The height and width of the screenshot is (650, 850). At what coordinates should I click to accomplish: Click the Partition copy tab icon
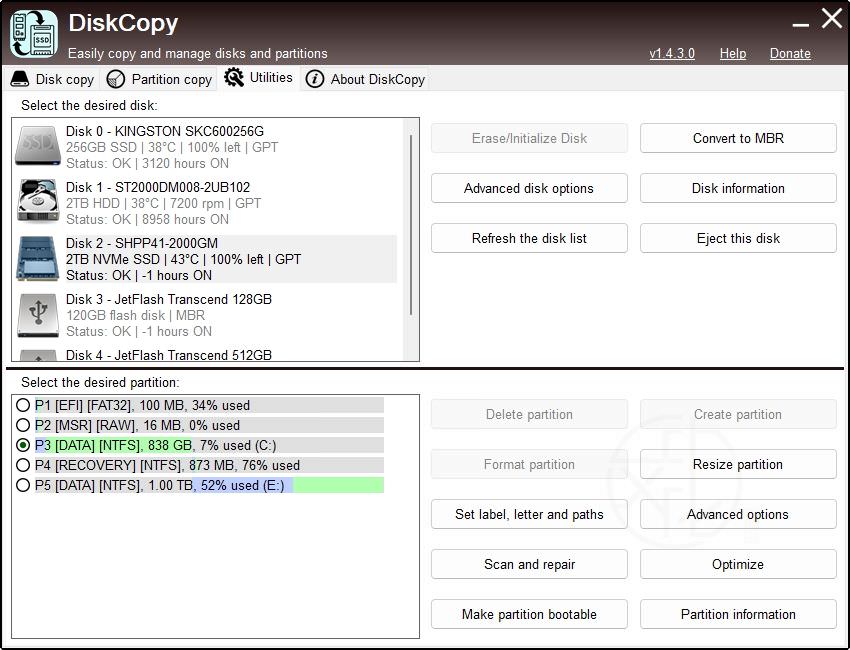click(x=116, y=79)
